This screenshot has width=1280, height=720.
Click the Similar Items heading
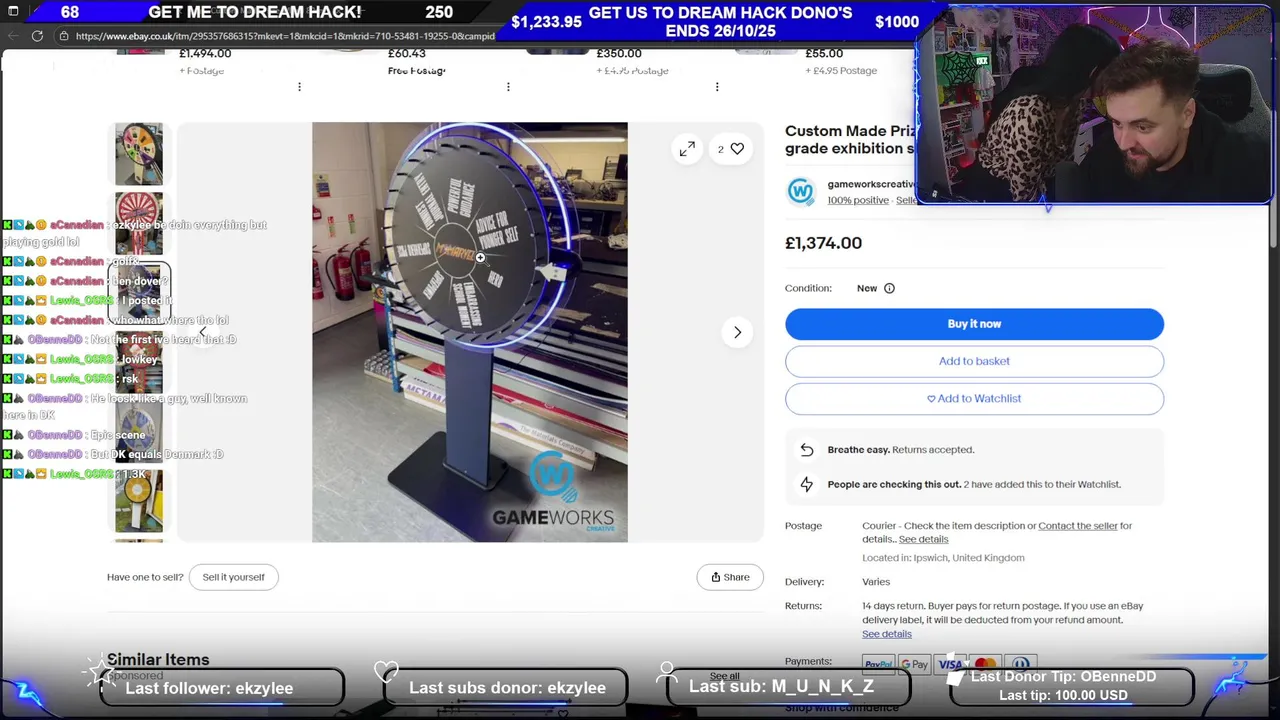(158, 660)
